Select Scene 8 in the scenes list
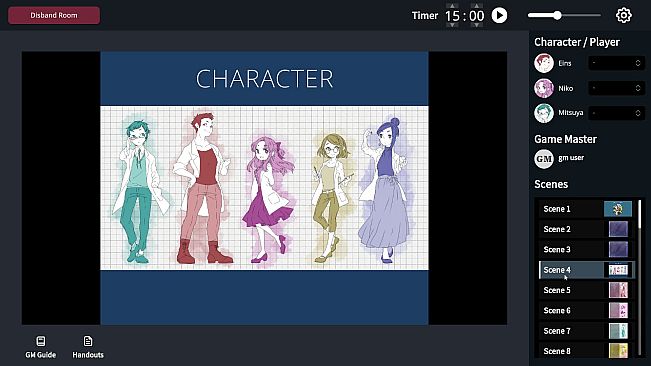 pos(587,351)
